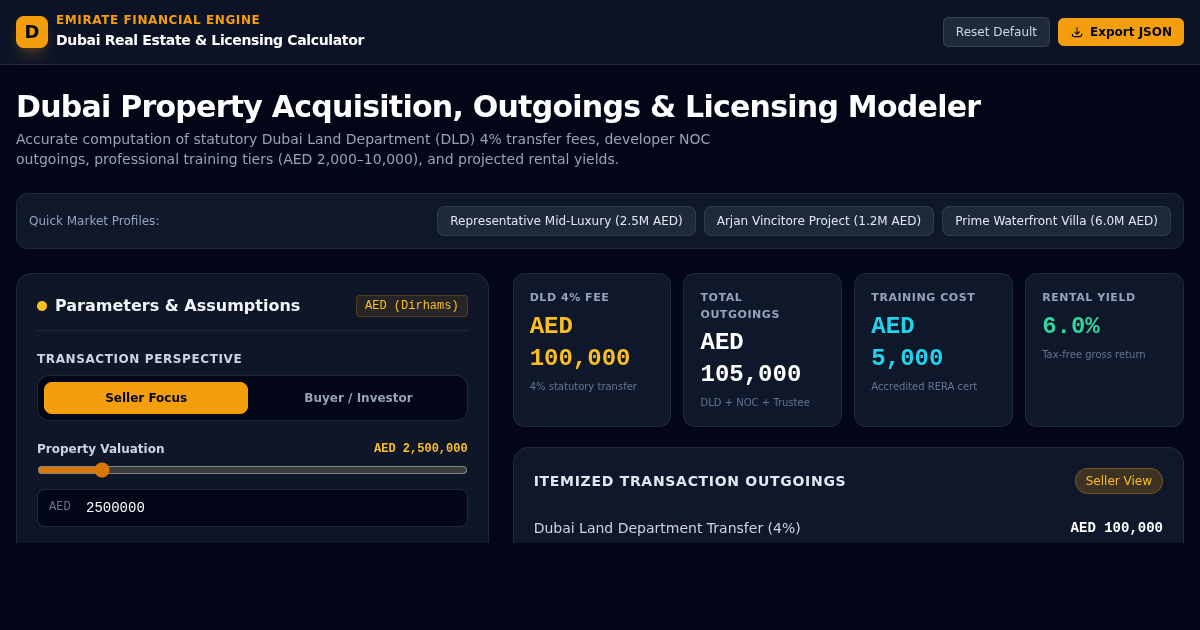The image size is (1200, 630).
Task: Click the Seller View badge
Action: (1119, 481)
